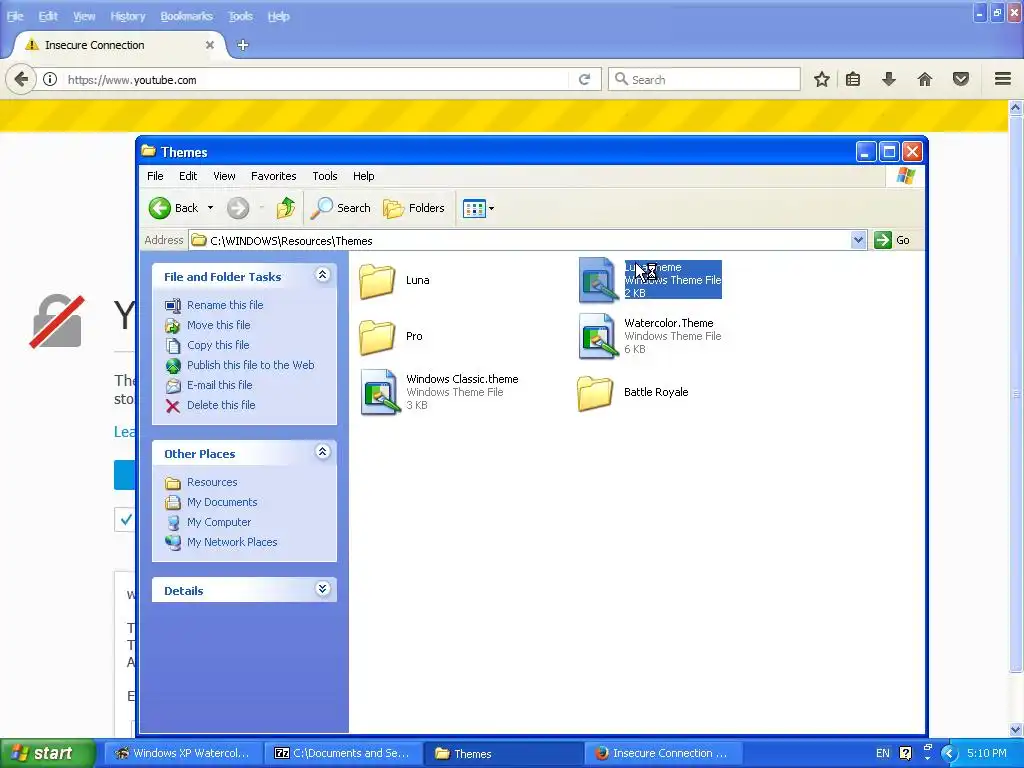The width and height of the screenshot is (1024, 768).
Task: Go up one folder level icon
Action: (x=285, y=208)
